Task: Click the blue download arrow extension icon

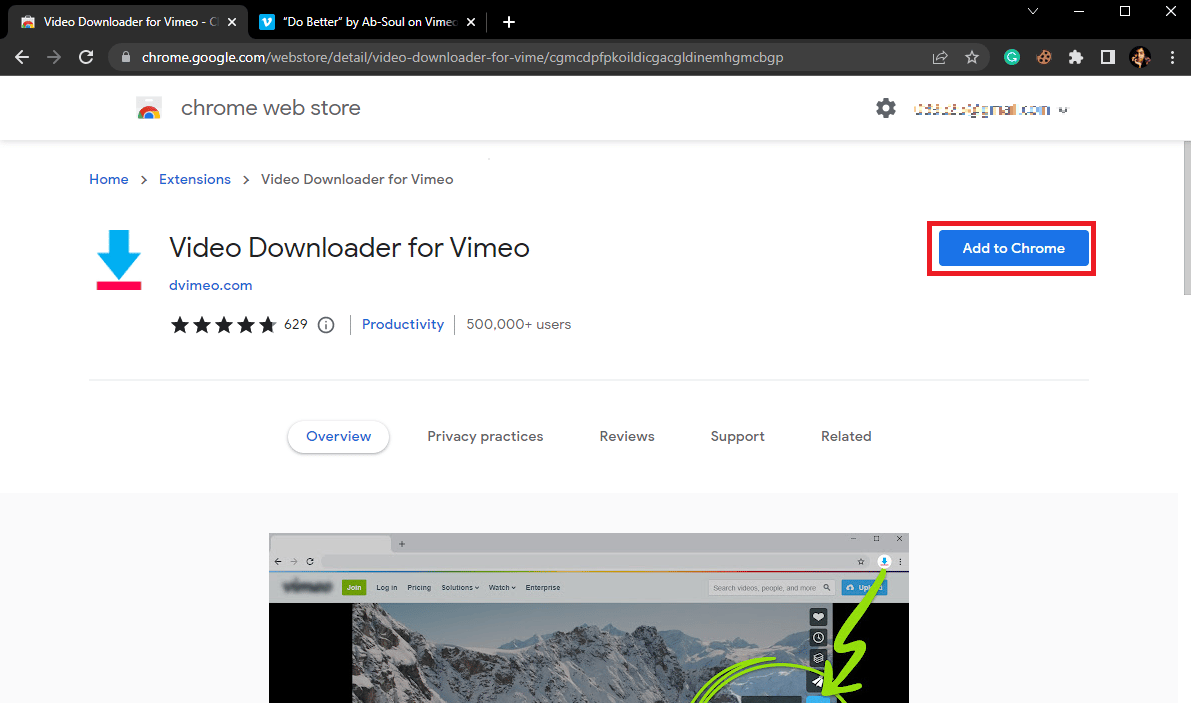Action: point(118,260)
